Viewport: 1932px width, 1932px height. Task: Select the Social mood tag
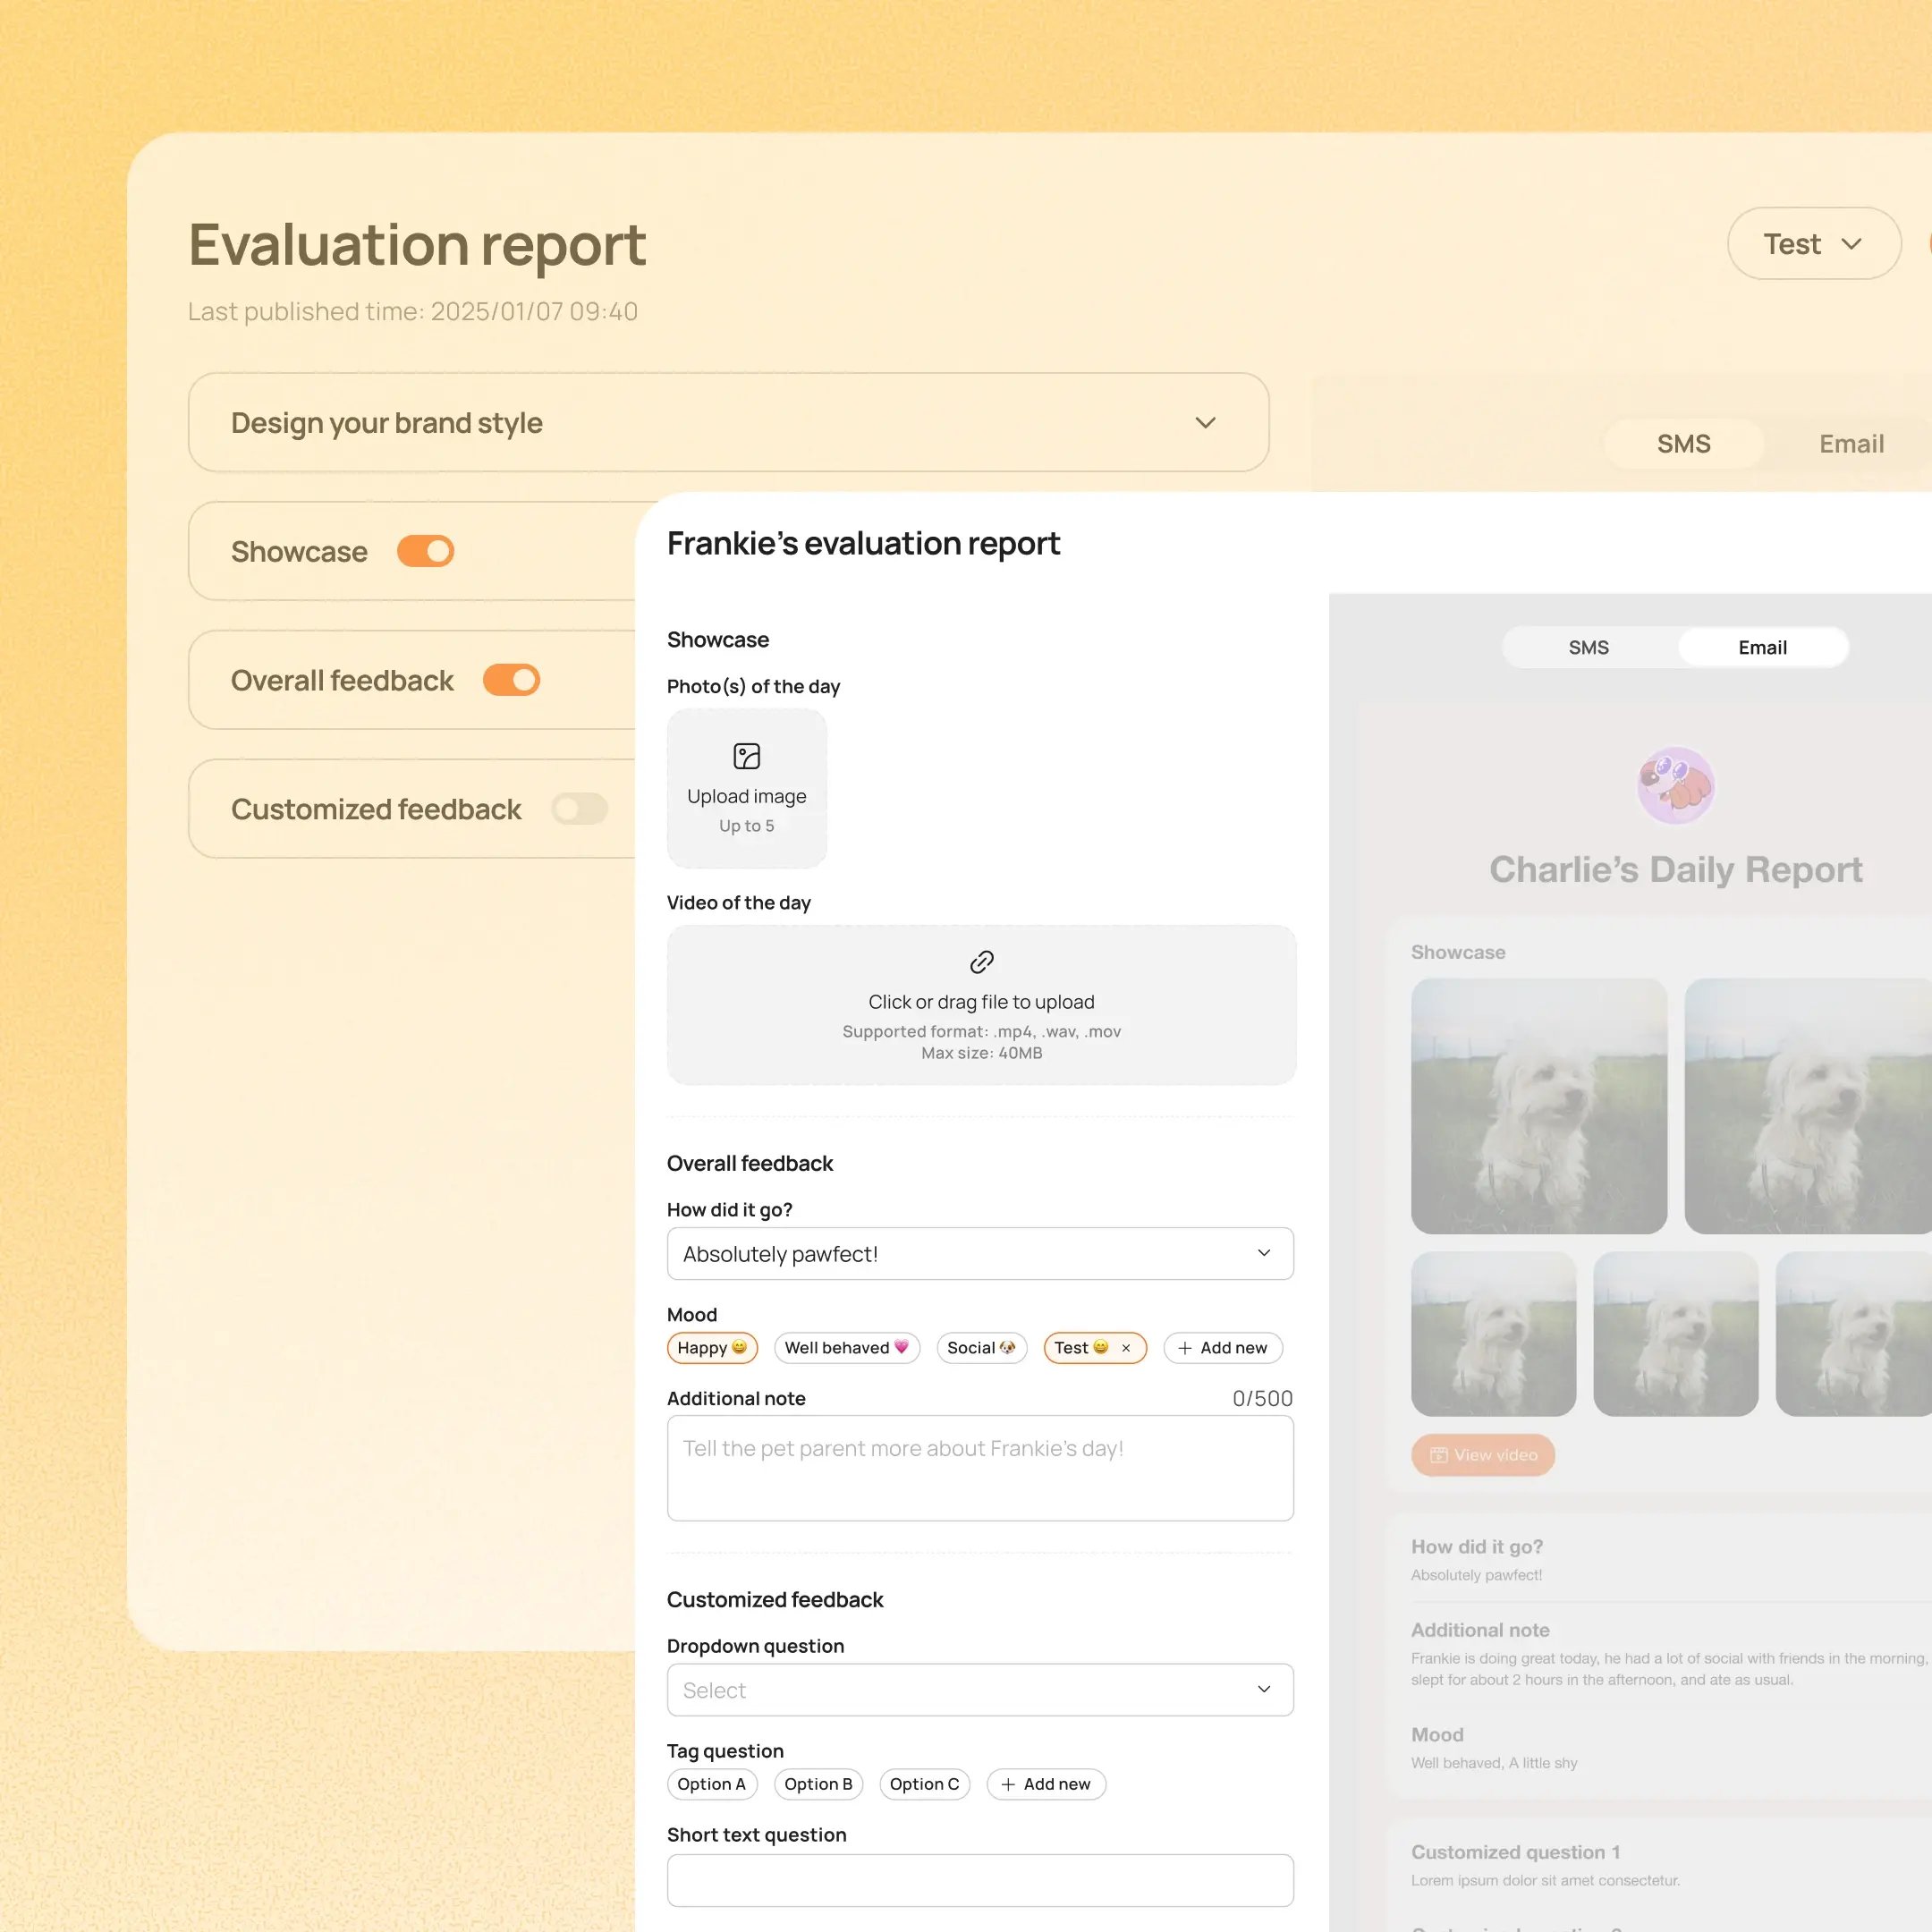coord(982,1348)
